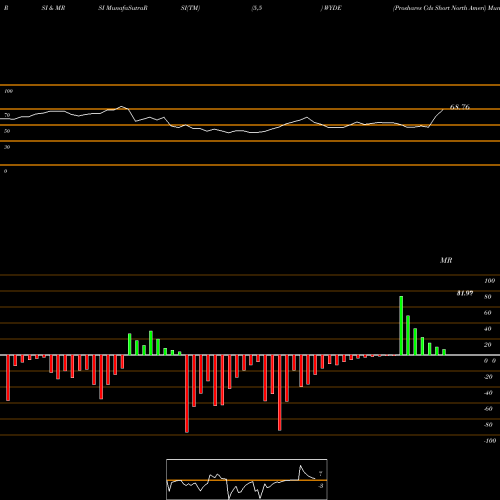Click the MR indicator label
Image resolution: width=500 pixels, height=500 pixels.
[x=446, y=260]
